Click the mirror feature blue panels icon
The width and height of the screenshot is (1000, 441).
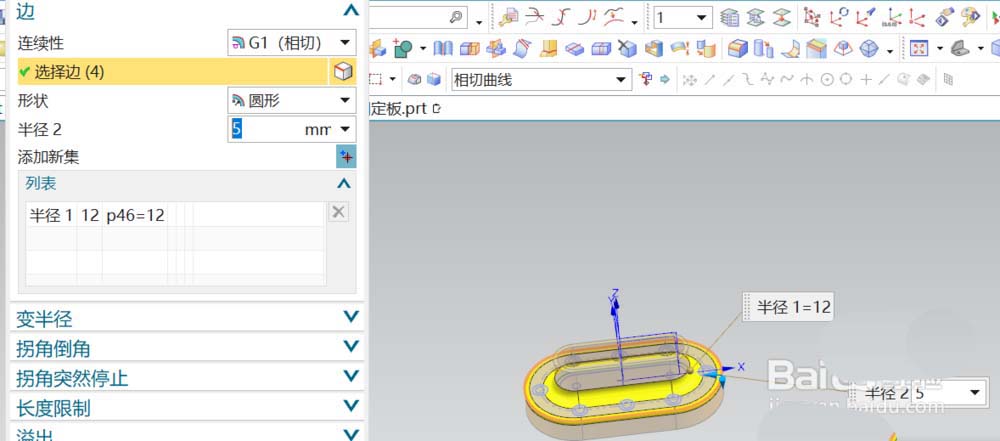pyautogui.click(x=443, y=48)
